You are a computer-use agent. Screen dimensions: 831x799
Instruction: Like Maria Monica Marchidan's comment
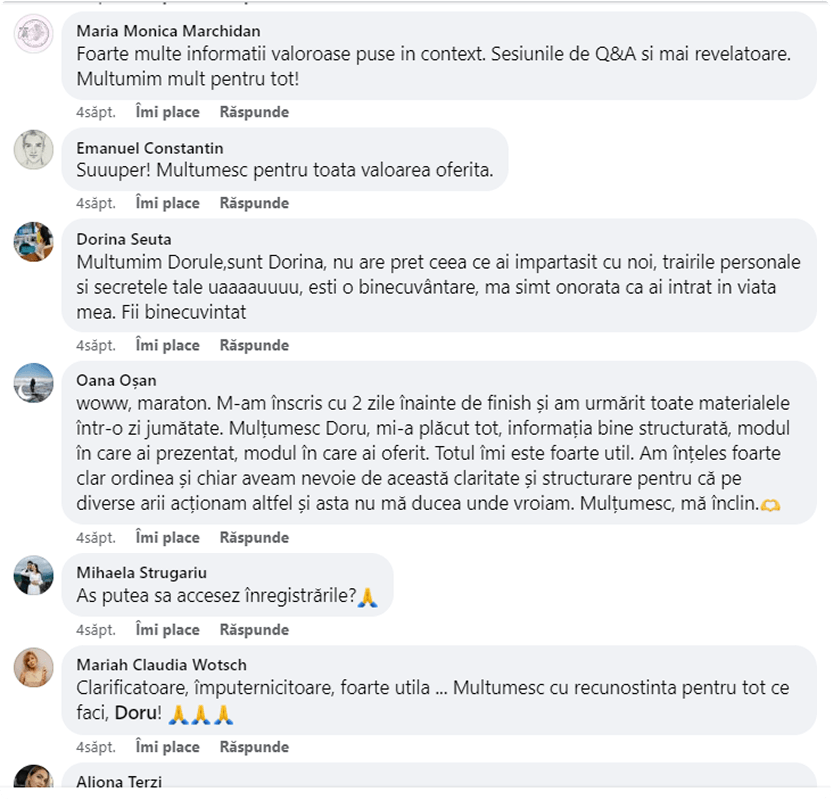coord(167,112)
